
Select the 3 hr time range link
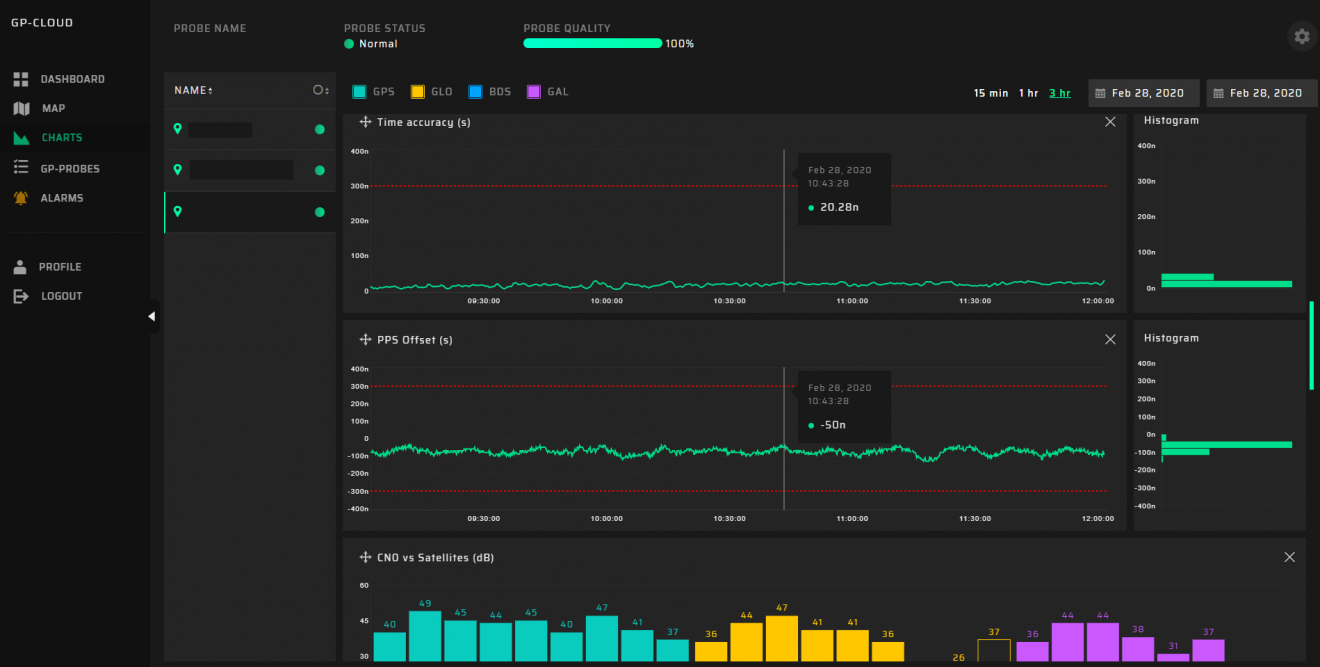[1059, 92]
